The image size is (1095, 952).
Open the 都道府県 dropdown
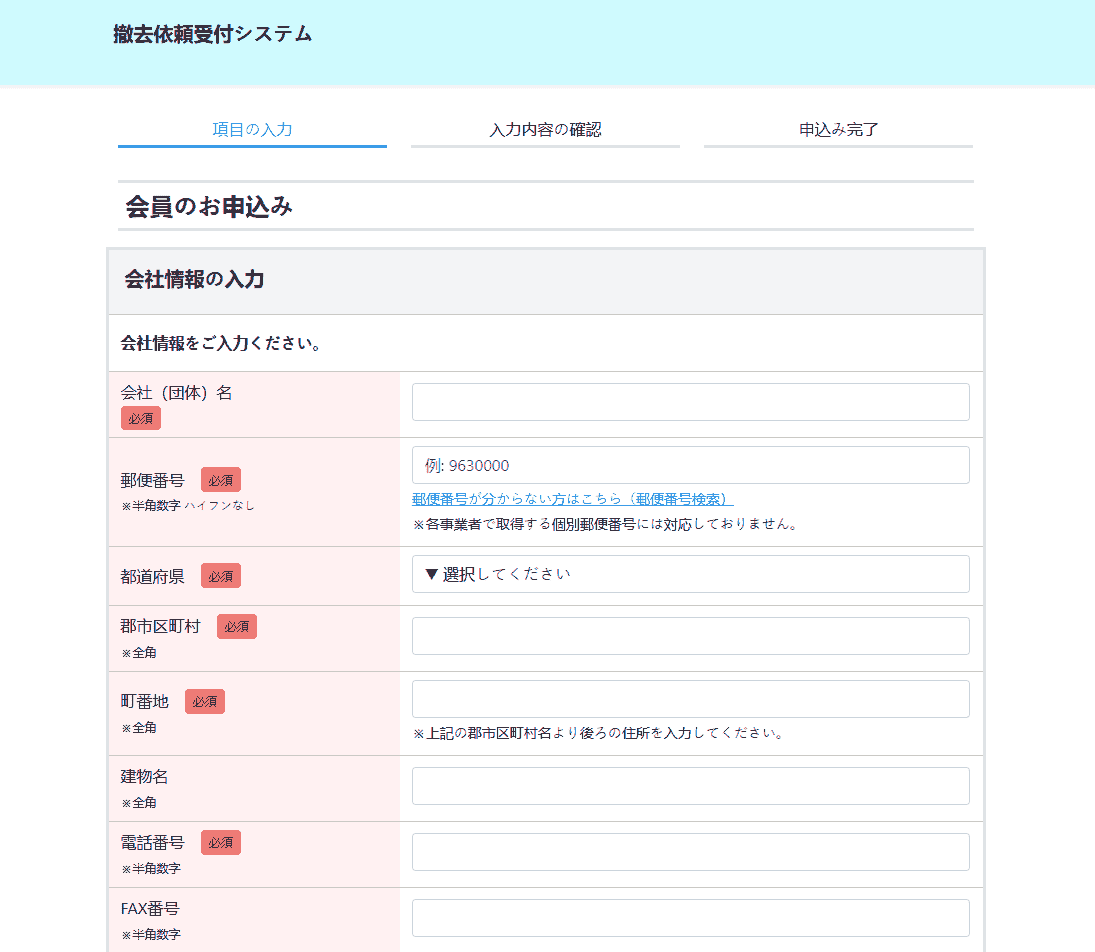click(x=690, y=574)
